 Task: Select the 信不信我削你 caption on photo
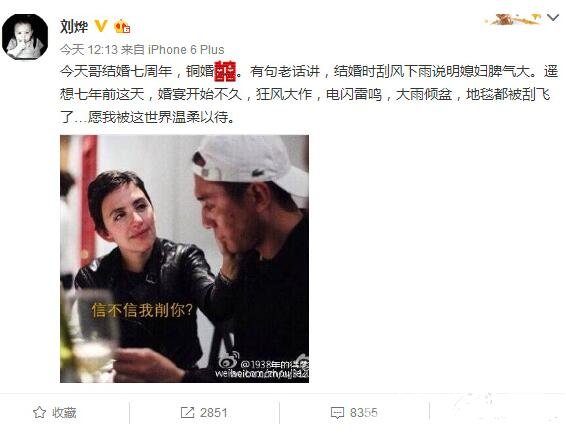tap(143, 310)
